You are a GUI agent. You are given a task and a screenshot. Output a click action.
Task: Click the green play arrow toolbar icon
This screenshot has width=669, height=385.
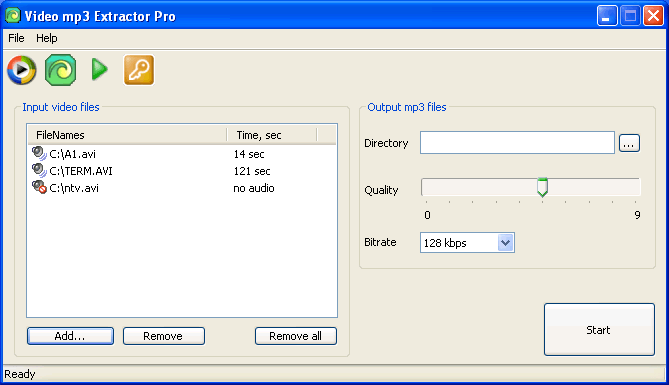pos(99,70)
